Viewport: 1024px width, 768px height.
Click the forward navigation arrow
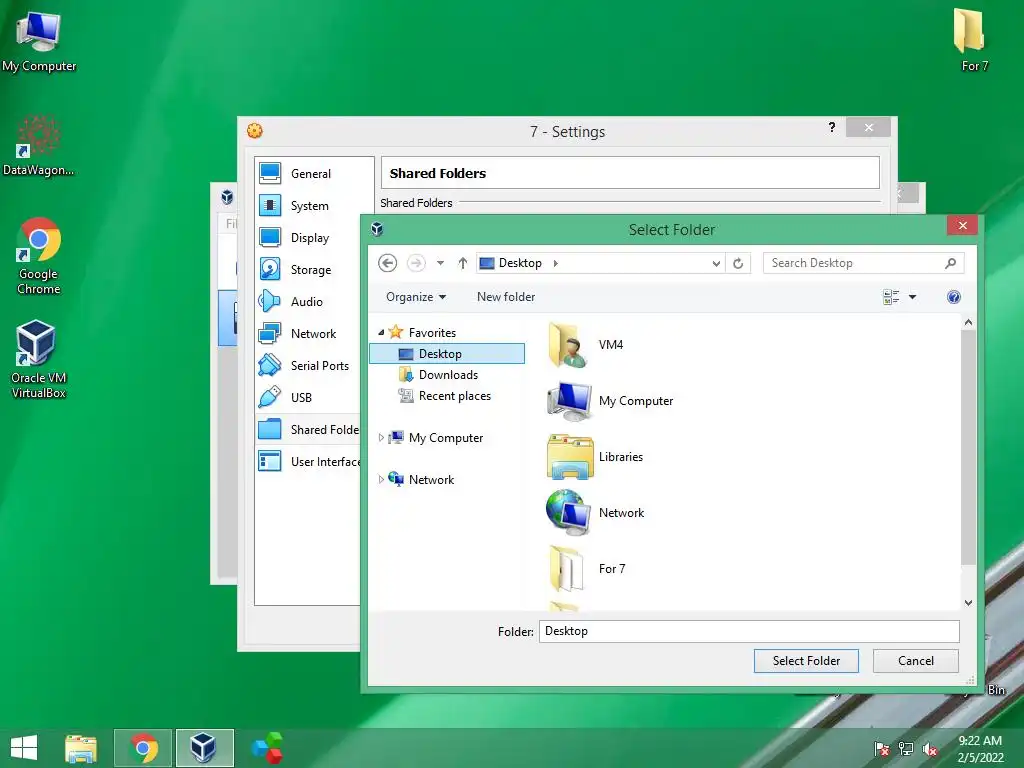click(416, 263)
